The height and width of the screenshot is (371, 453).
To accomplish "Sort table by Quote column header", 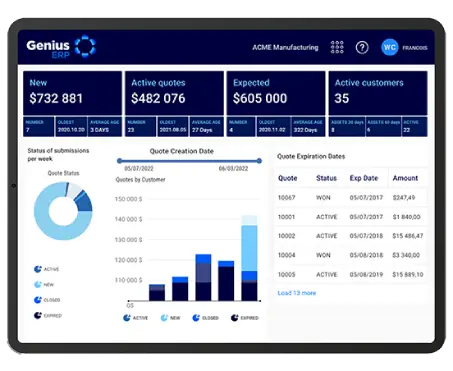I will pyautogui.click(x=287, y=178).
